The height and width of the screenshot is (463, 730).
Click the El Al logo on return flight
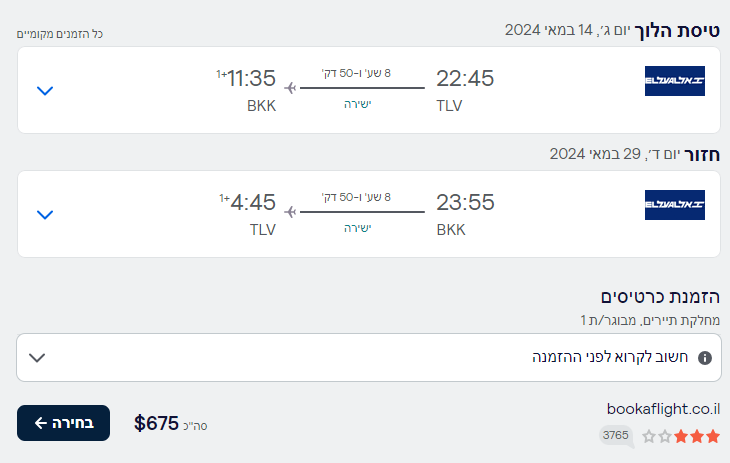pyautogui.click(x=675, y=205)
